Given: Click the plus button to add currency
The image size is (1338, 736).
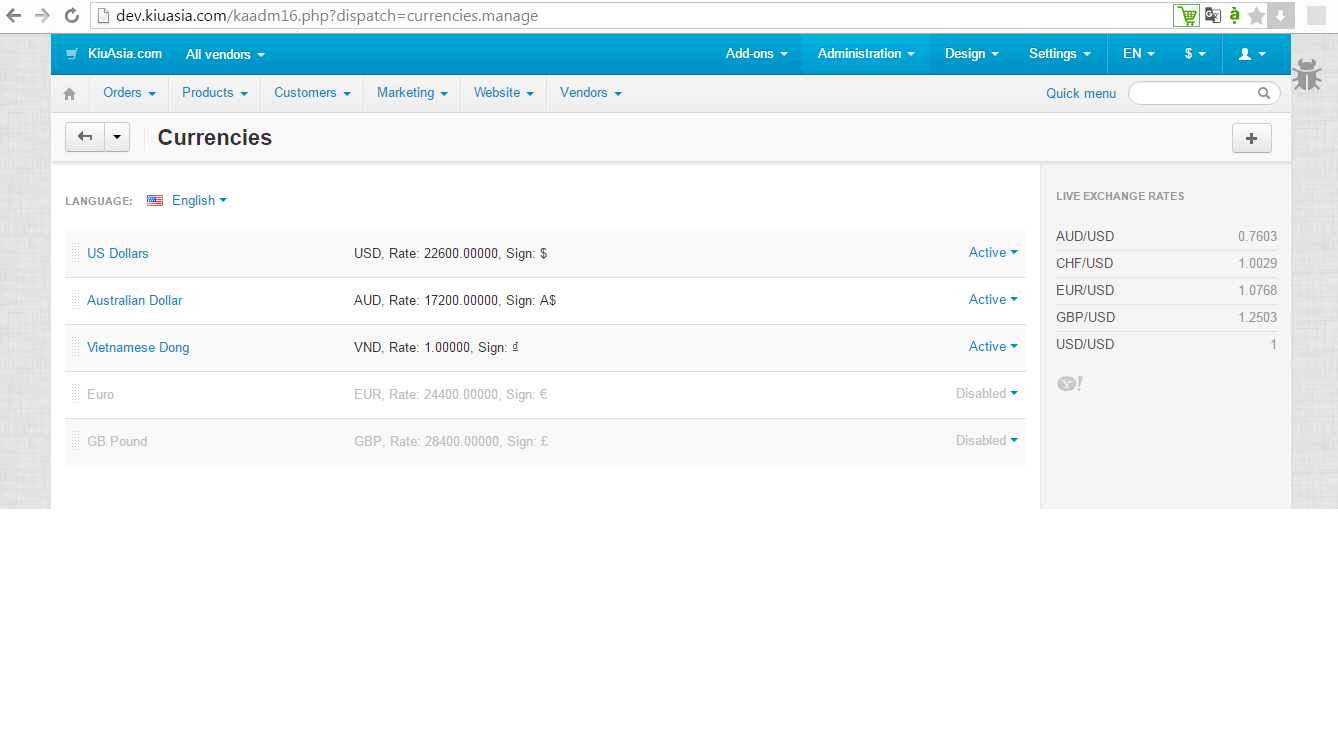Looking at the screenshot, I should click(x=1251, y=138).
